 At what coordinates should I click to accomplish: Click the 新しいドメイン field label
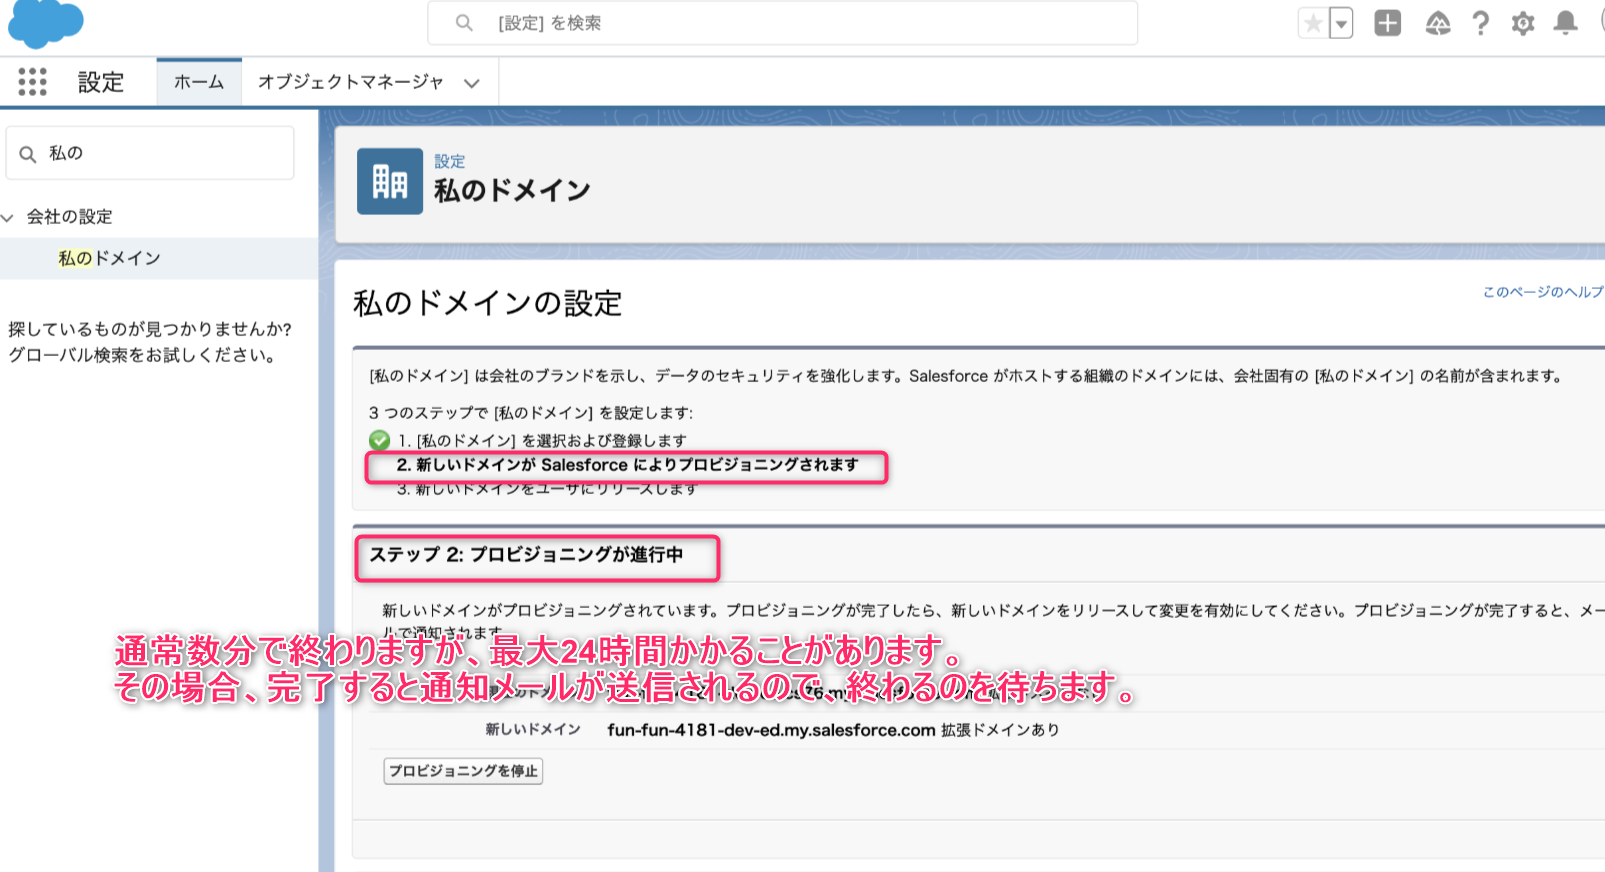533,730
